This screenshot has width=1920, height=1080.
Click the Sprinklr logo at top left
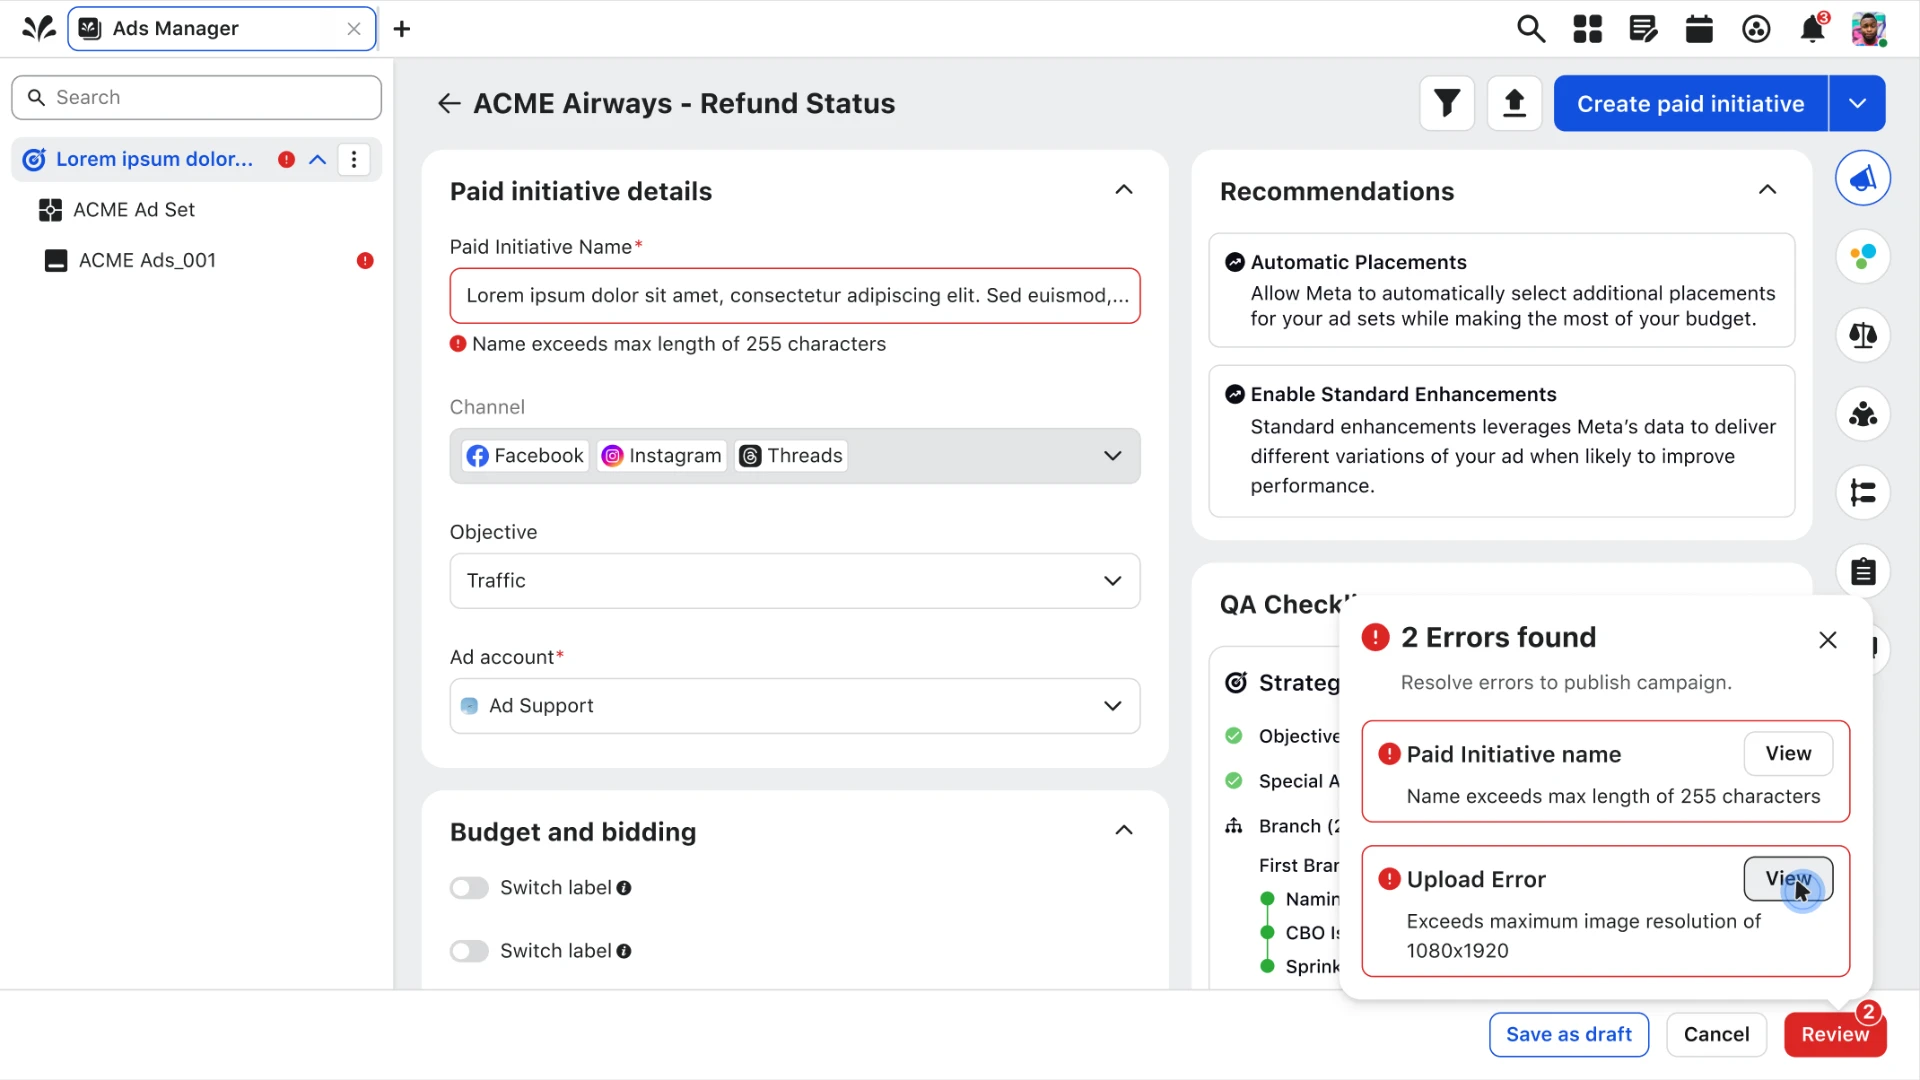[38, 28]
